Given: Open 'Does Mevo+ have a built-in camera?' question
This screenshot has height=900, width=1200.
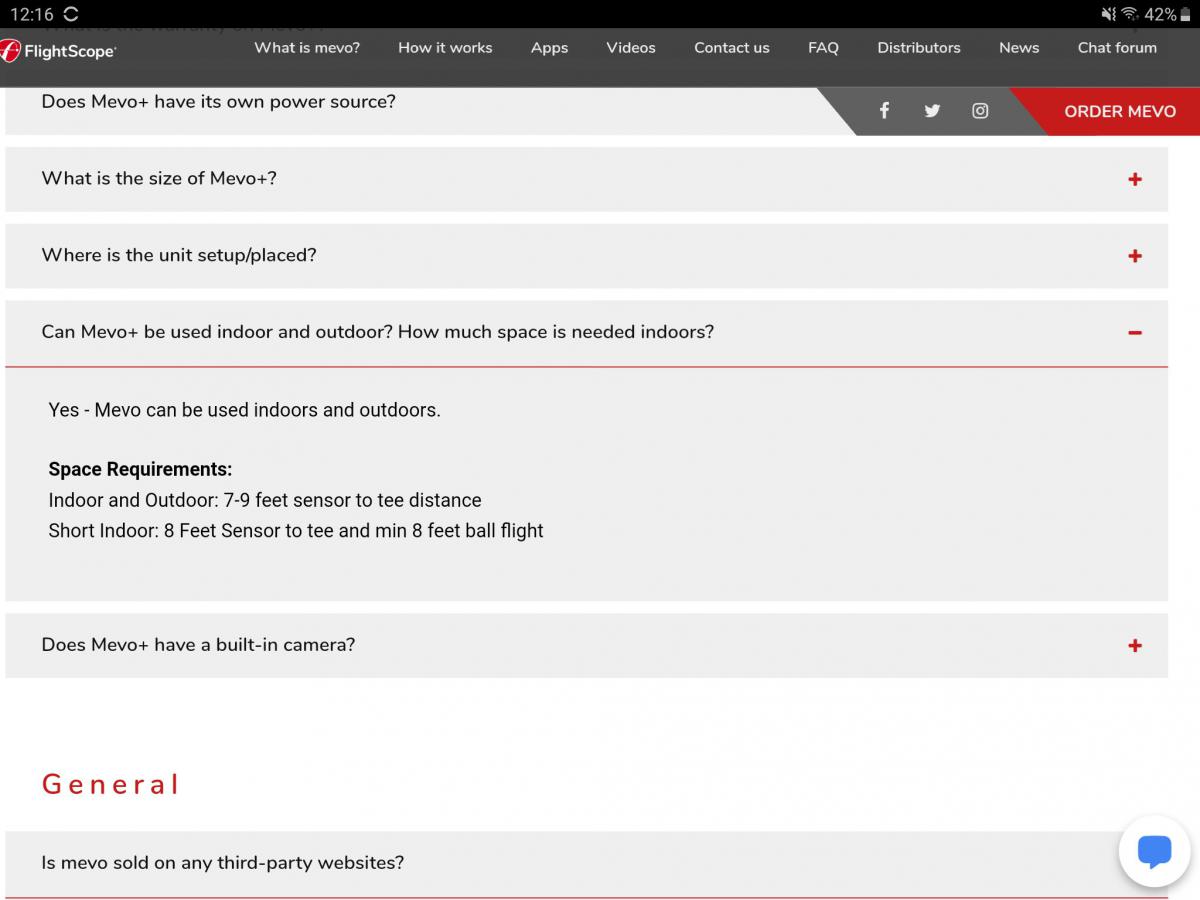Looking at the screenshot, I should tap(586, 645).
